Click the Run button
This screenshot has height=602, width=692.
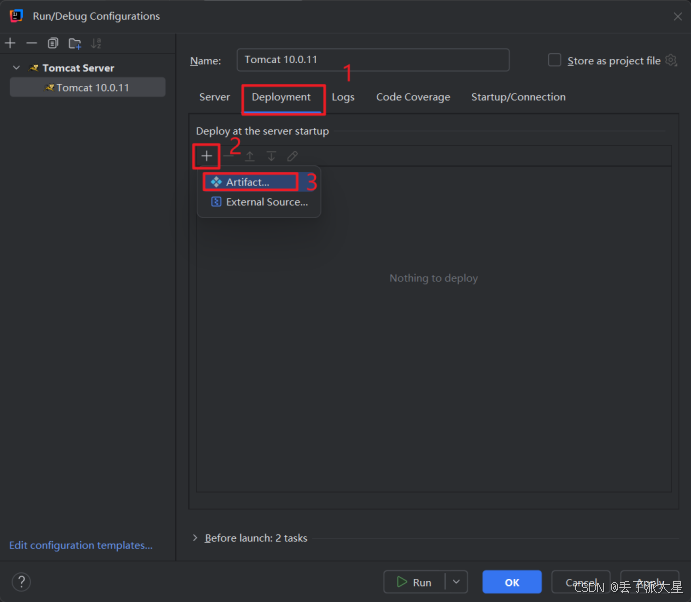[x=414, y=582]
